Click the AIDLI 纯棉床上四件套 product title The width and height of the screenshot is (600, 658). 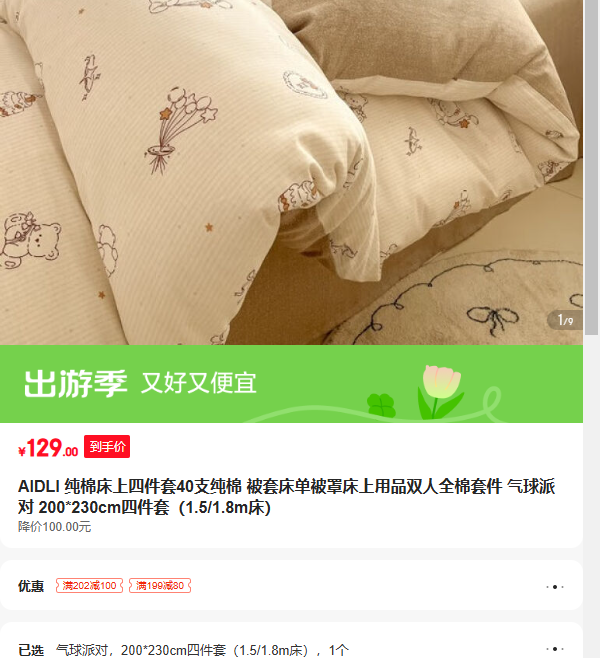coord(287,497)
